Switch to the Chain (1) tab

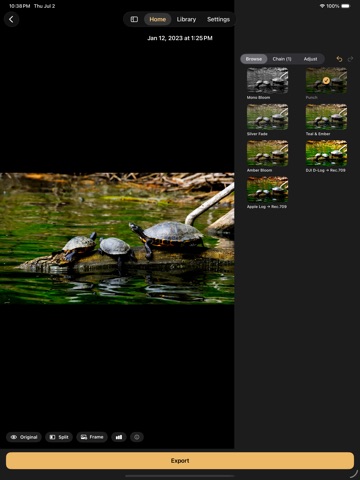click(282, 59)
